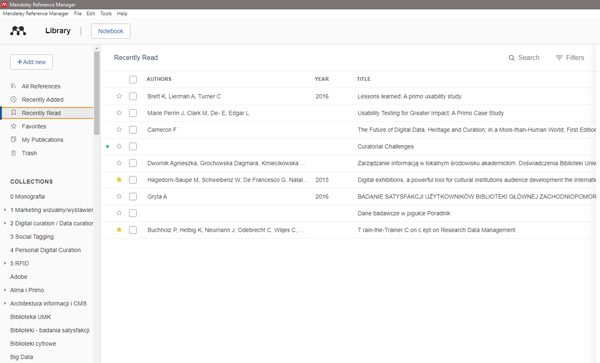600x363 pixels.
Task: Sort by the AUTHORS column header
Action: click(159, 79)
